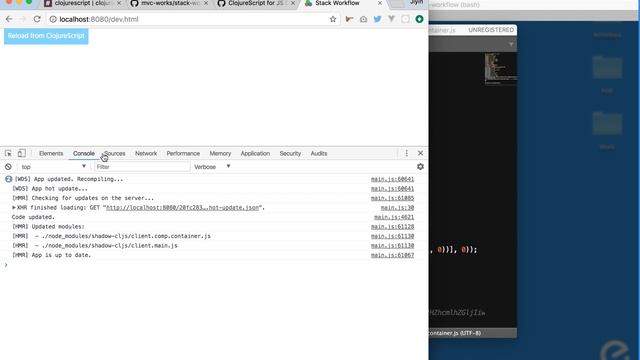The width and height of the screenshot is (640, 360).
Task: Open the Security tab
Action: (290, 153)
